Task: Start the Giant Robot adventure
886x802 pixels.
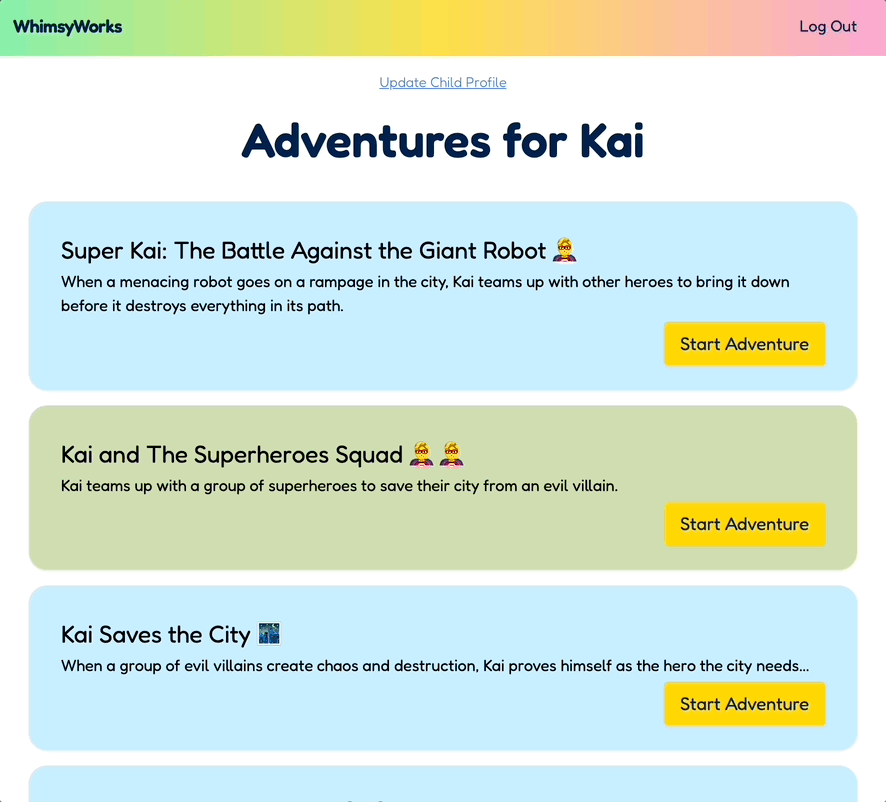Action: click(744, 344)
